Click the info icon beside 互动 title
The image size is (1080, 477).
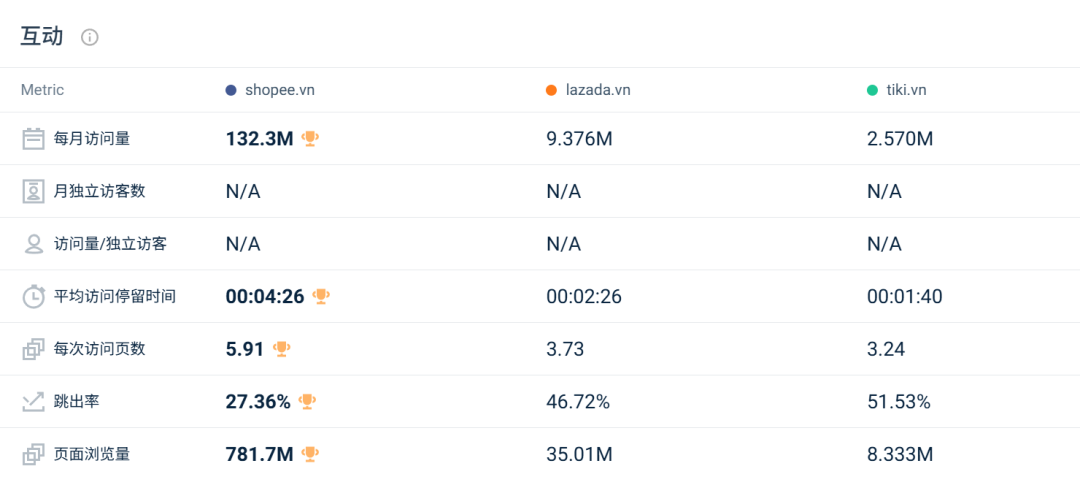coord(90,38)
